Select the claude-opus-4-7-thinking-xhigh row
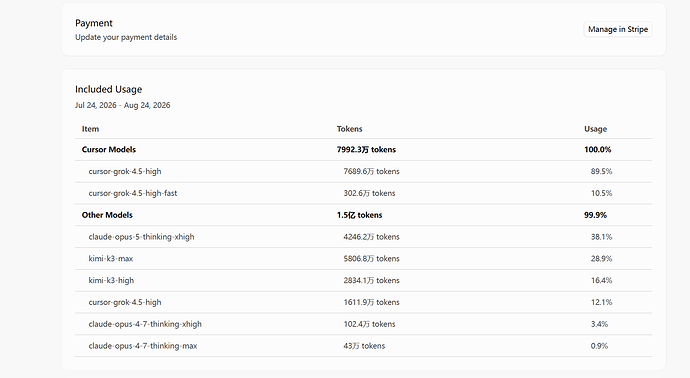The image size is (690, 378). [363, 324]
